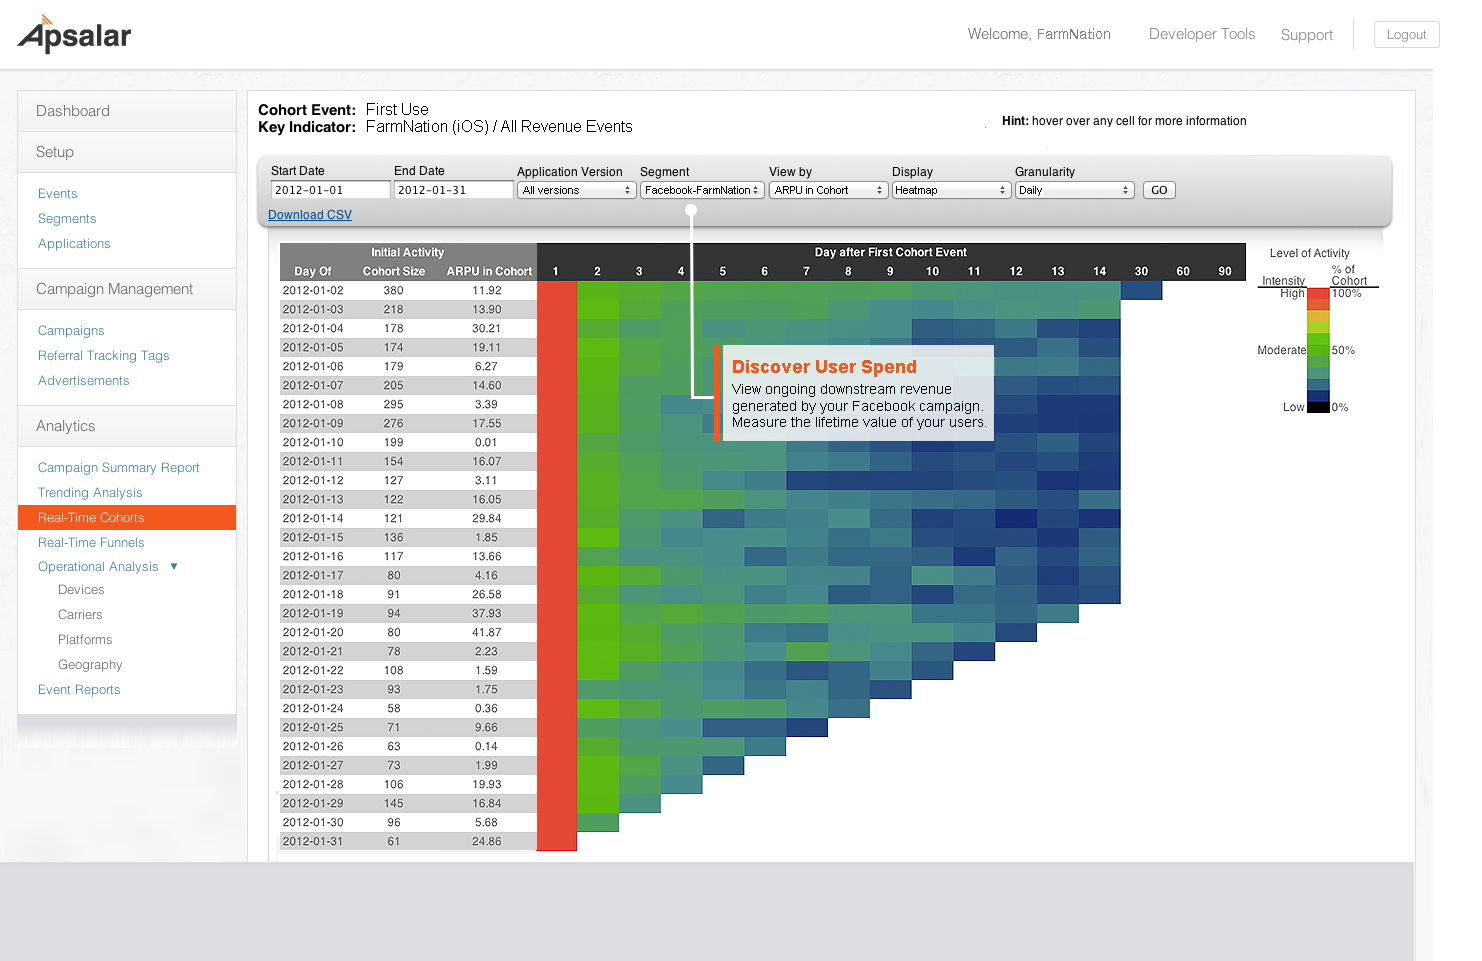Click the Cohort Size column header

(x=394, y=271)
